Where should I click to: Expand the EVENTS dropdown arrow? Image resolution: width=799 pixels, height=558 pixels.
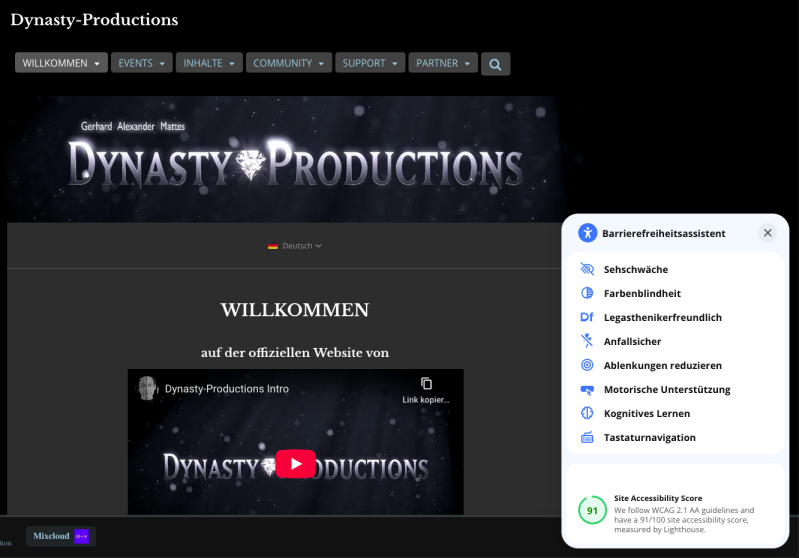click(162, 64)
